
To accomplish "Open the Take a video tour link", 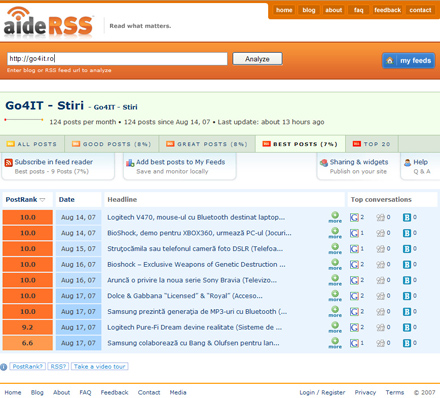I will [x=100, y=366].
